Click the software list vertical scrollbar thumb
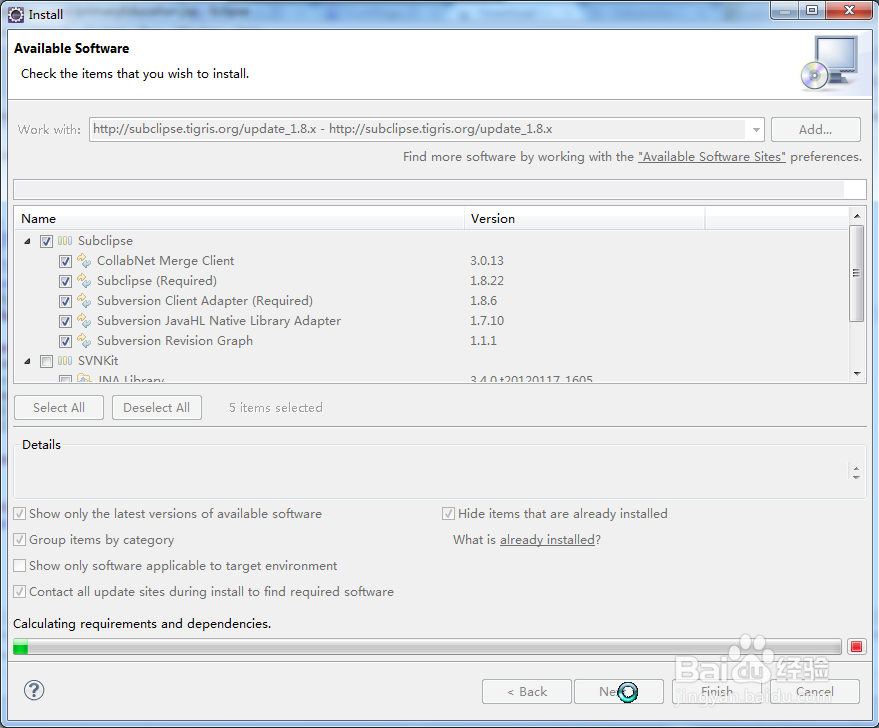The width and height of the screenshot is (879, 728). pyautogui.click(x=856, y=273)
